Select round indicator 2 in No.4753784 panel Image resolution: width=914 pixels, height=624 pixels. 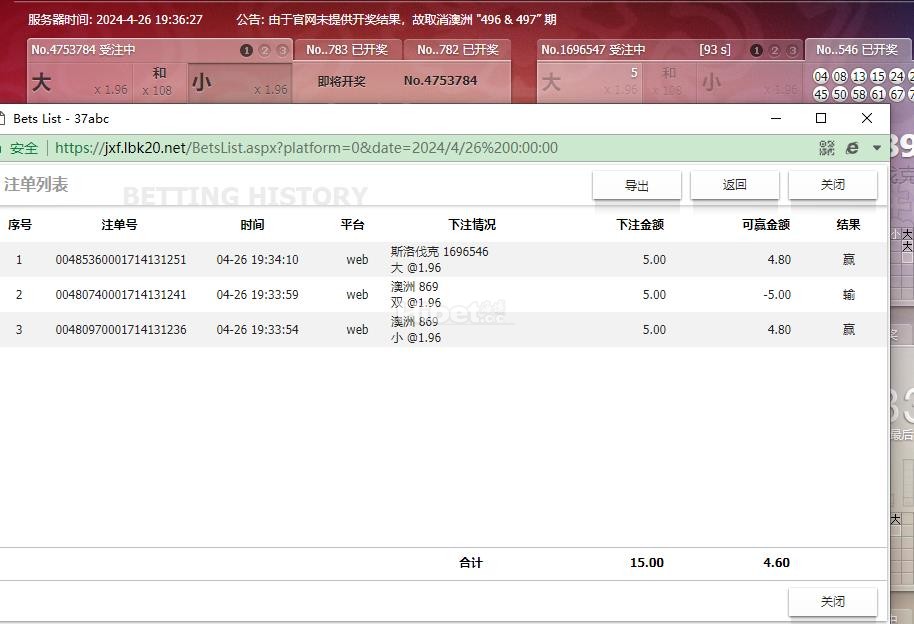(x=265, y=51)
